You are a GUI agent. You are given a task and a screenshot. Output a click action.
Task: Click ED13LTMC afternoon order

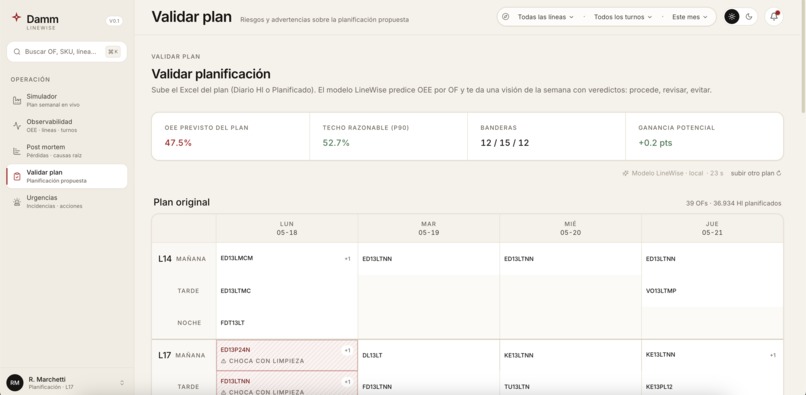tap(235, 291)
